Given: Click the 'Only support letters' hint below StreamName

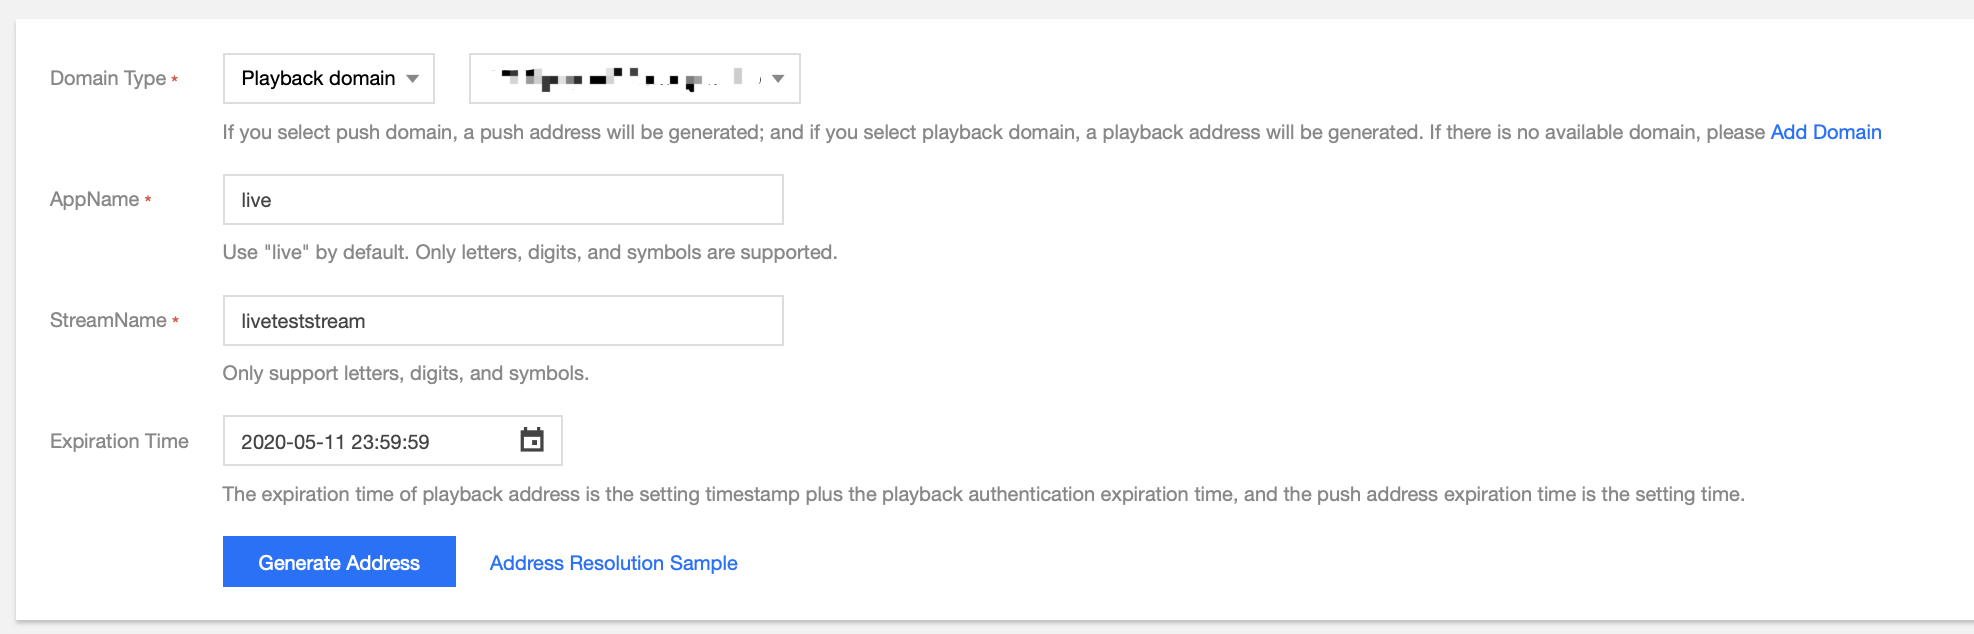Looking at the screenshot, I should [405, 373].
